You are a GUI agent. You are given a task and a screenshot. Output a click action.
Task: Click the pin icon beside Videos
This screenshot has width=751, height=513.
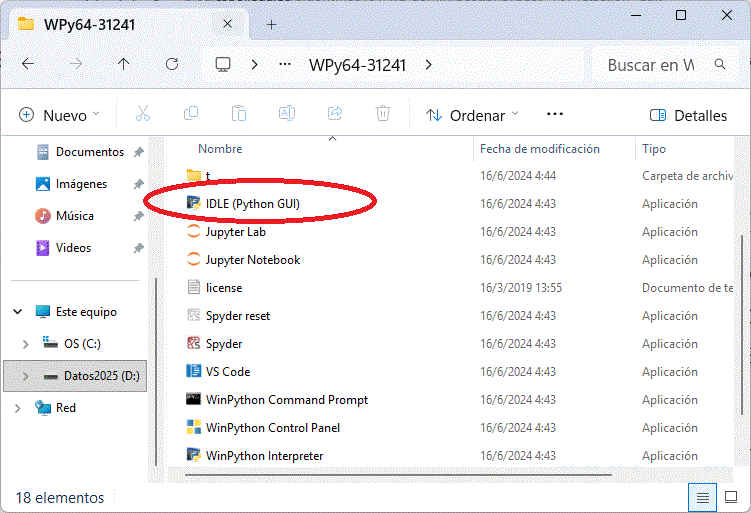138,248
